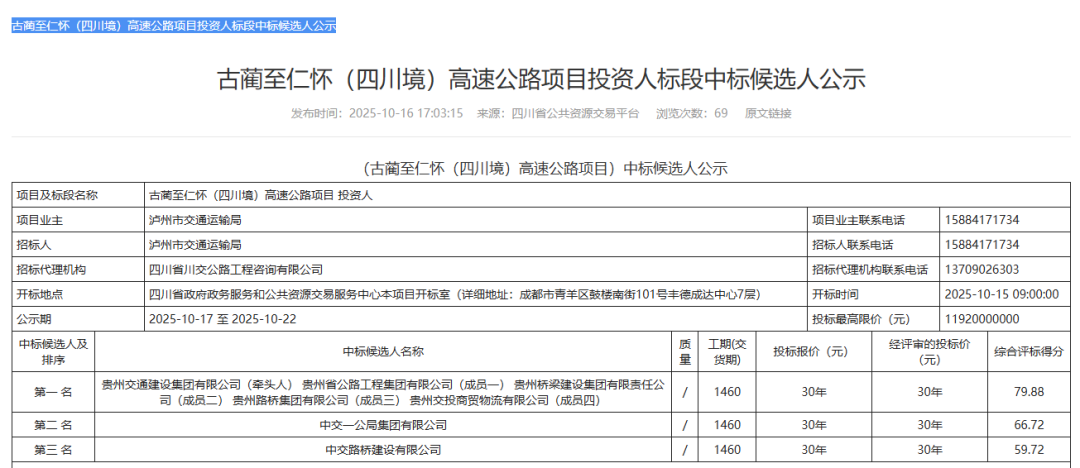This screenshot has height=468, width=1080.
Task: Click the source 四川省公共资源交易平台
Action: click(576, 114)
